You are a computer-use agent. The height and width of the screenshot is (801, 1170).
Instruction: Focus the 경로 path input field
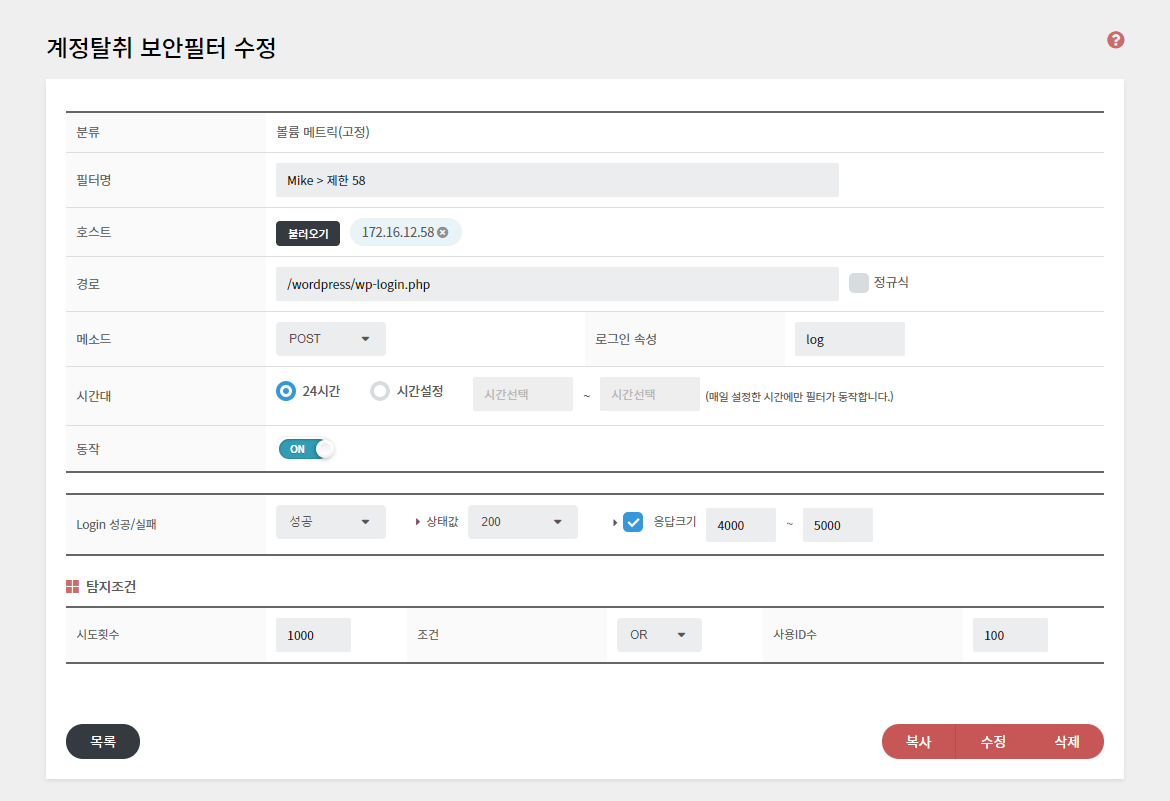[557, 284]
